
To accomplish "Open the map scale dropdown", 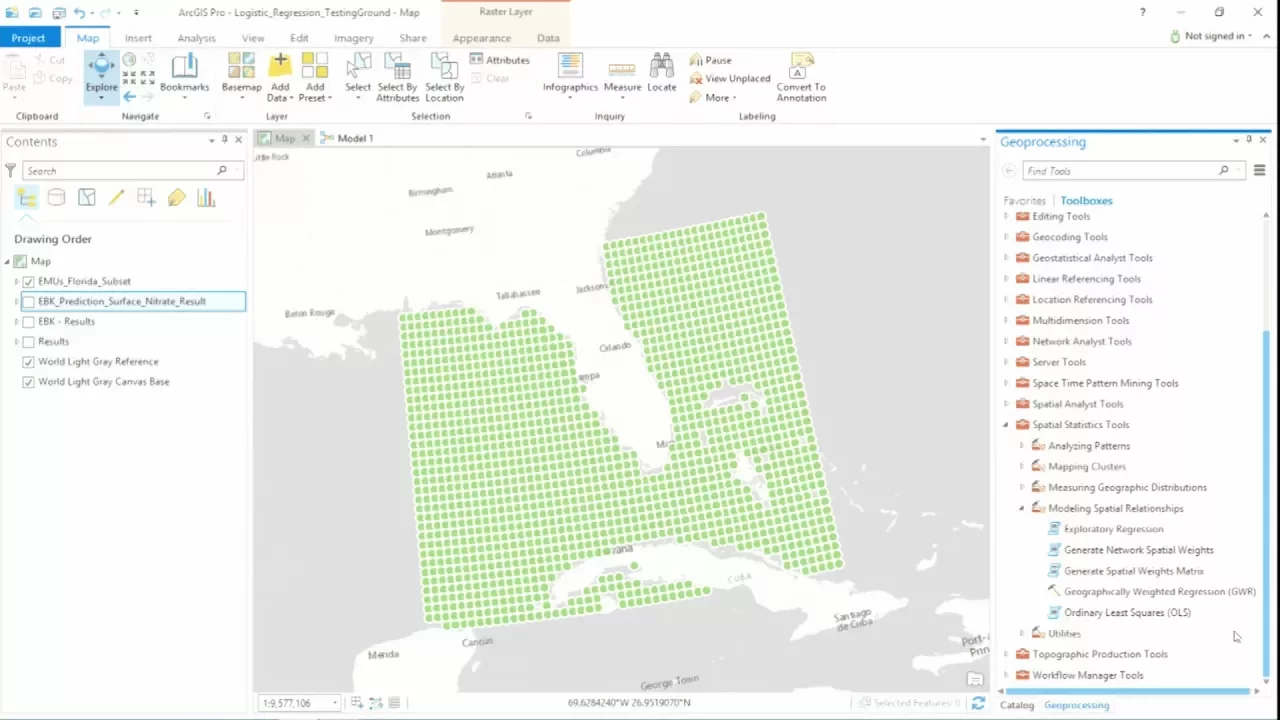I will point(335,703).
